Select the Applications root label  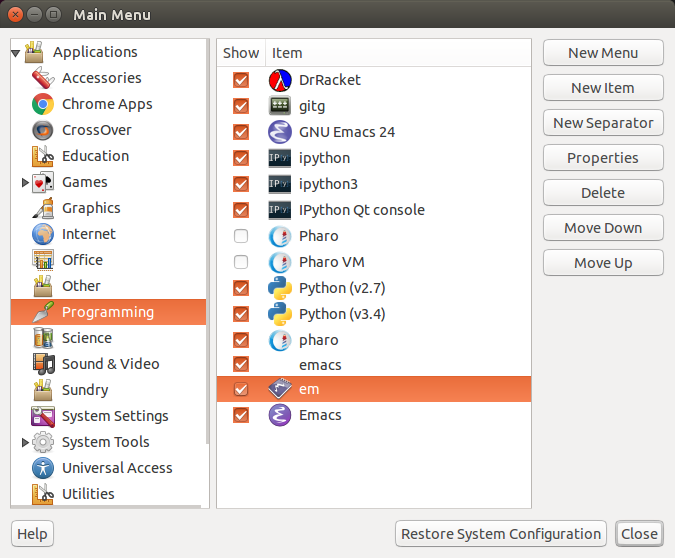(x=95, y=52)
